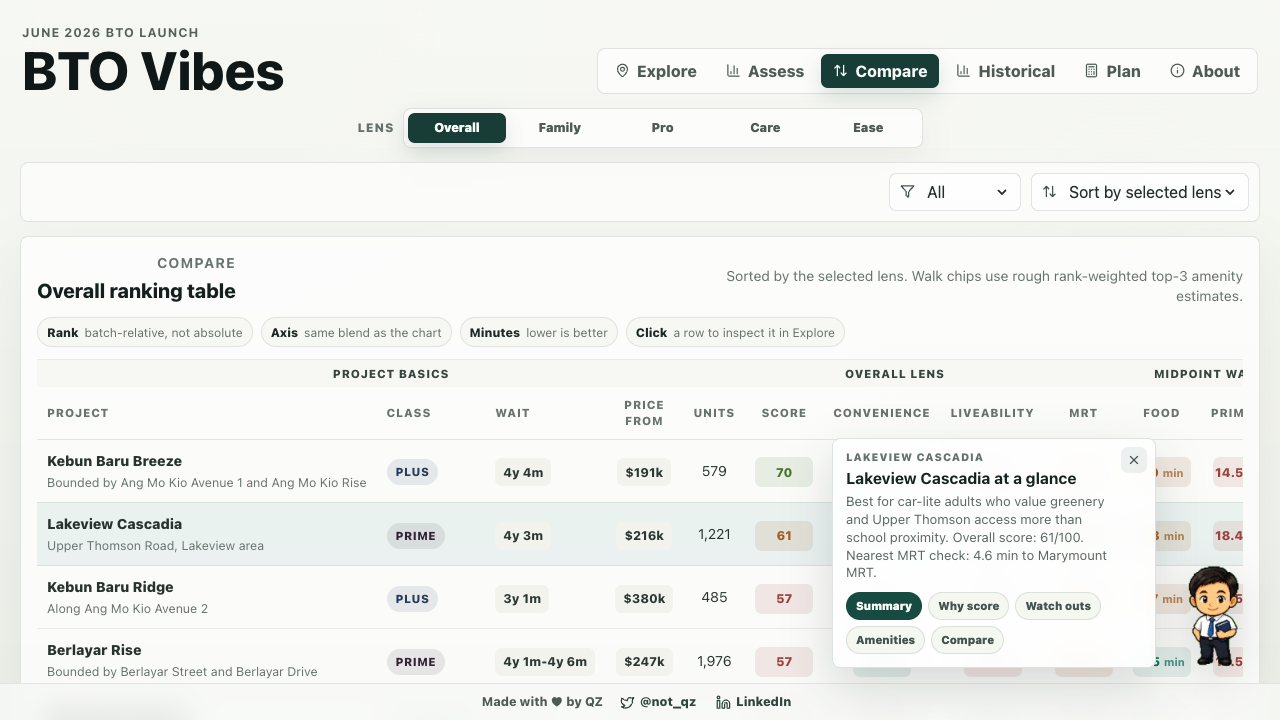Click the WAIT column header
This screenshot has height=720, width=1280.
512,413
